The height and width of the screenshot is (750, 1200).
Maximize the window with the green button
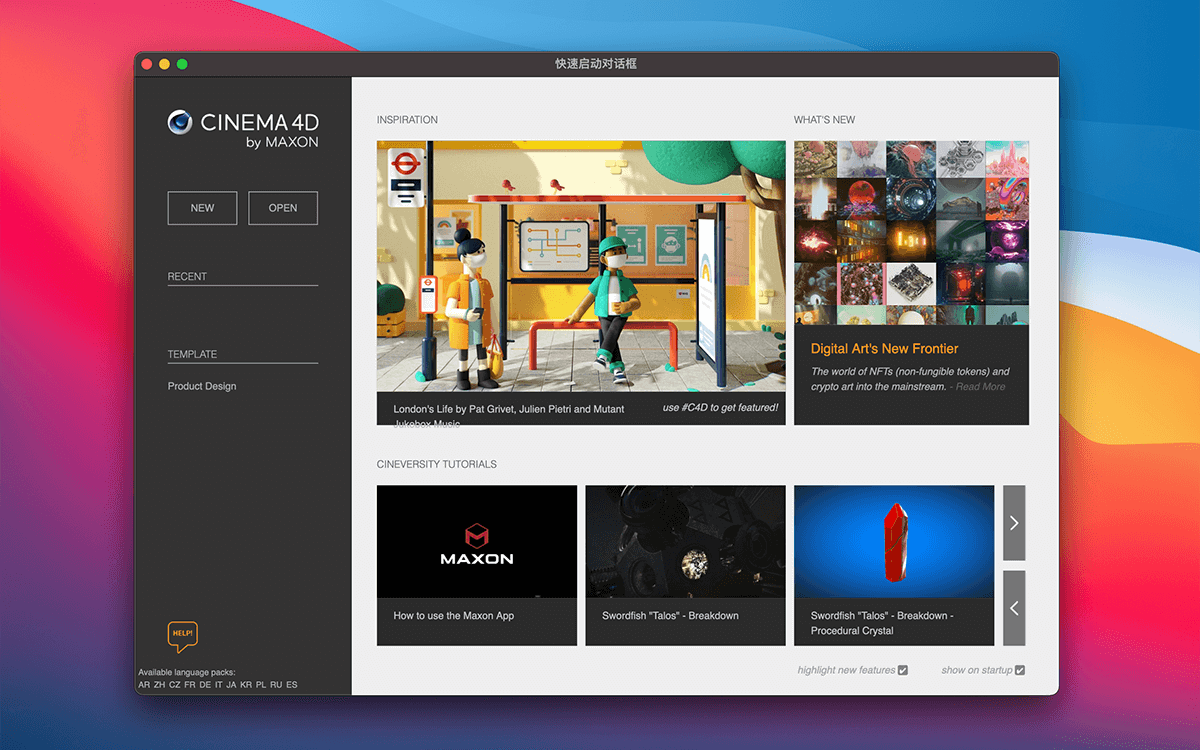click(183, 64)
